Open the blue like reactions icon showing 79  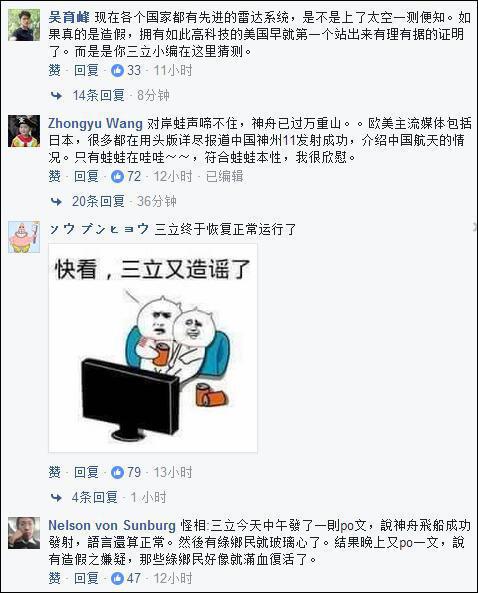coord(117,472)
